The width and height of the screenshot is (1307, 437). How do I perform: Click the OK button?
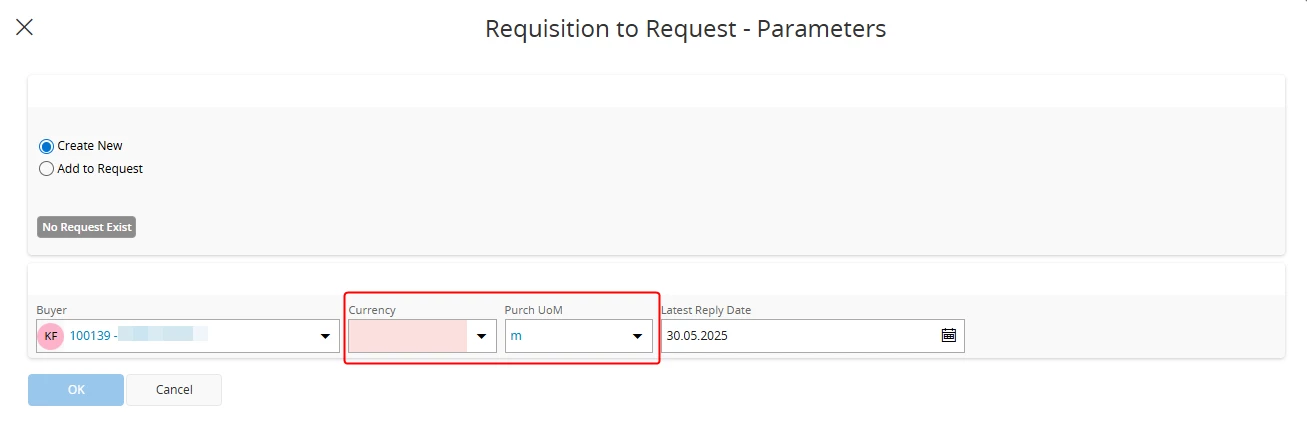click(x=76, y=390)
